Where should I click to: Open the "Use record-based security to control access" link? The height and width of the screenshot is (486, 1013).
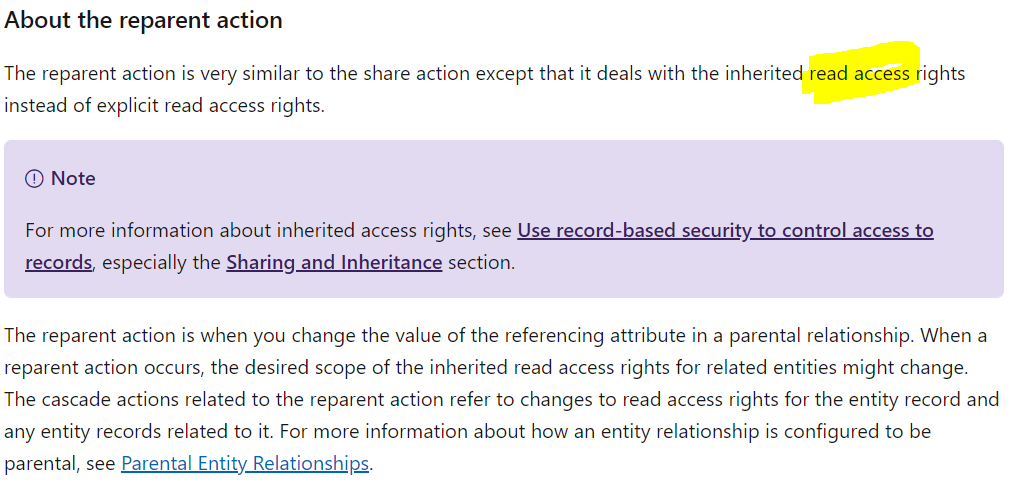pos(725,231)
